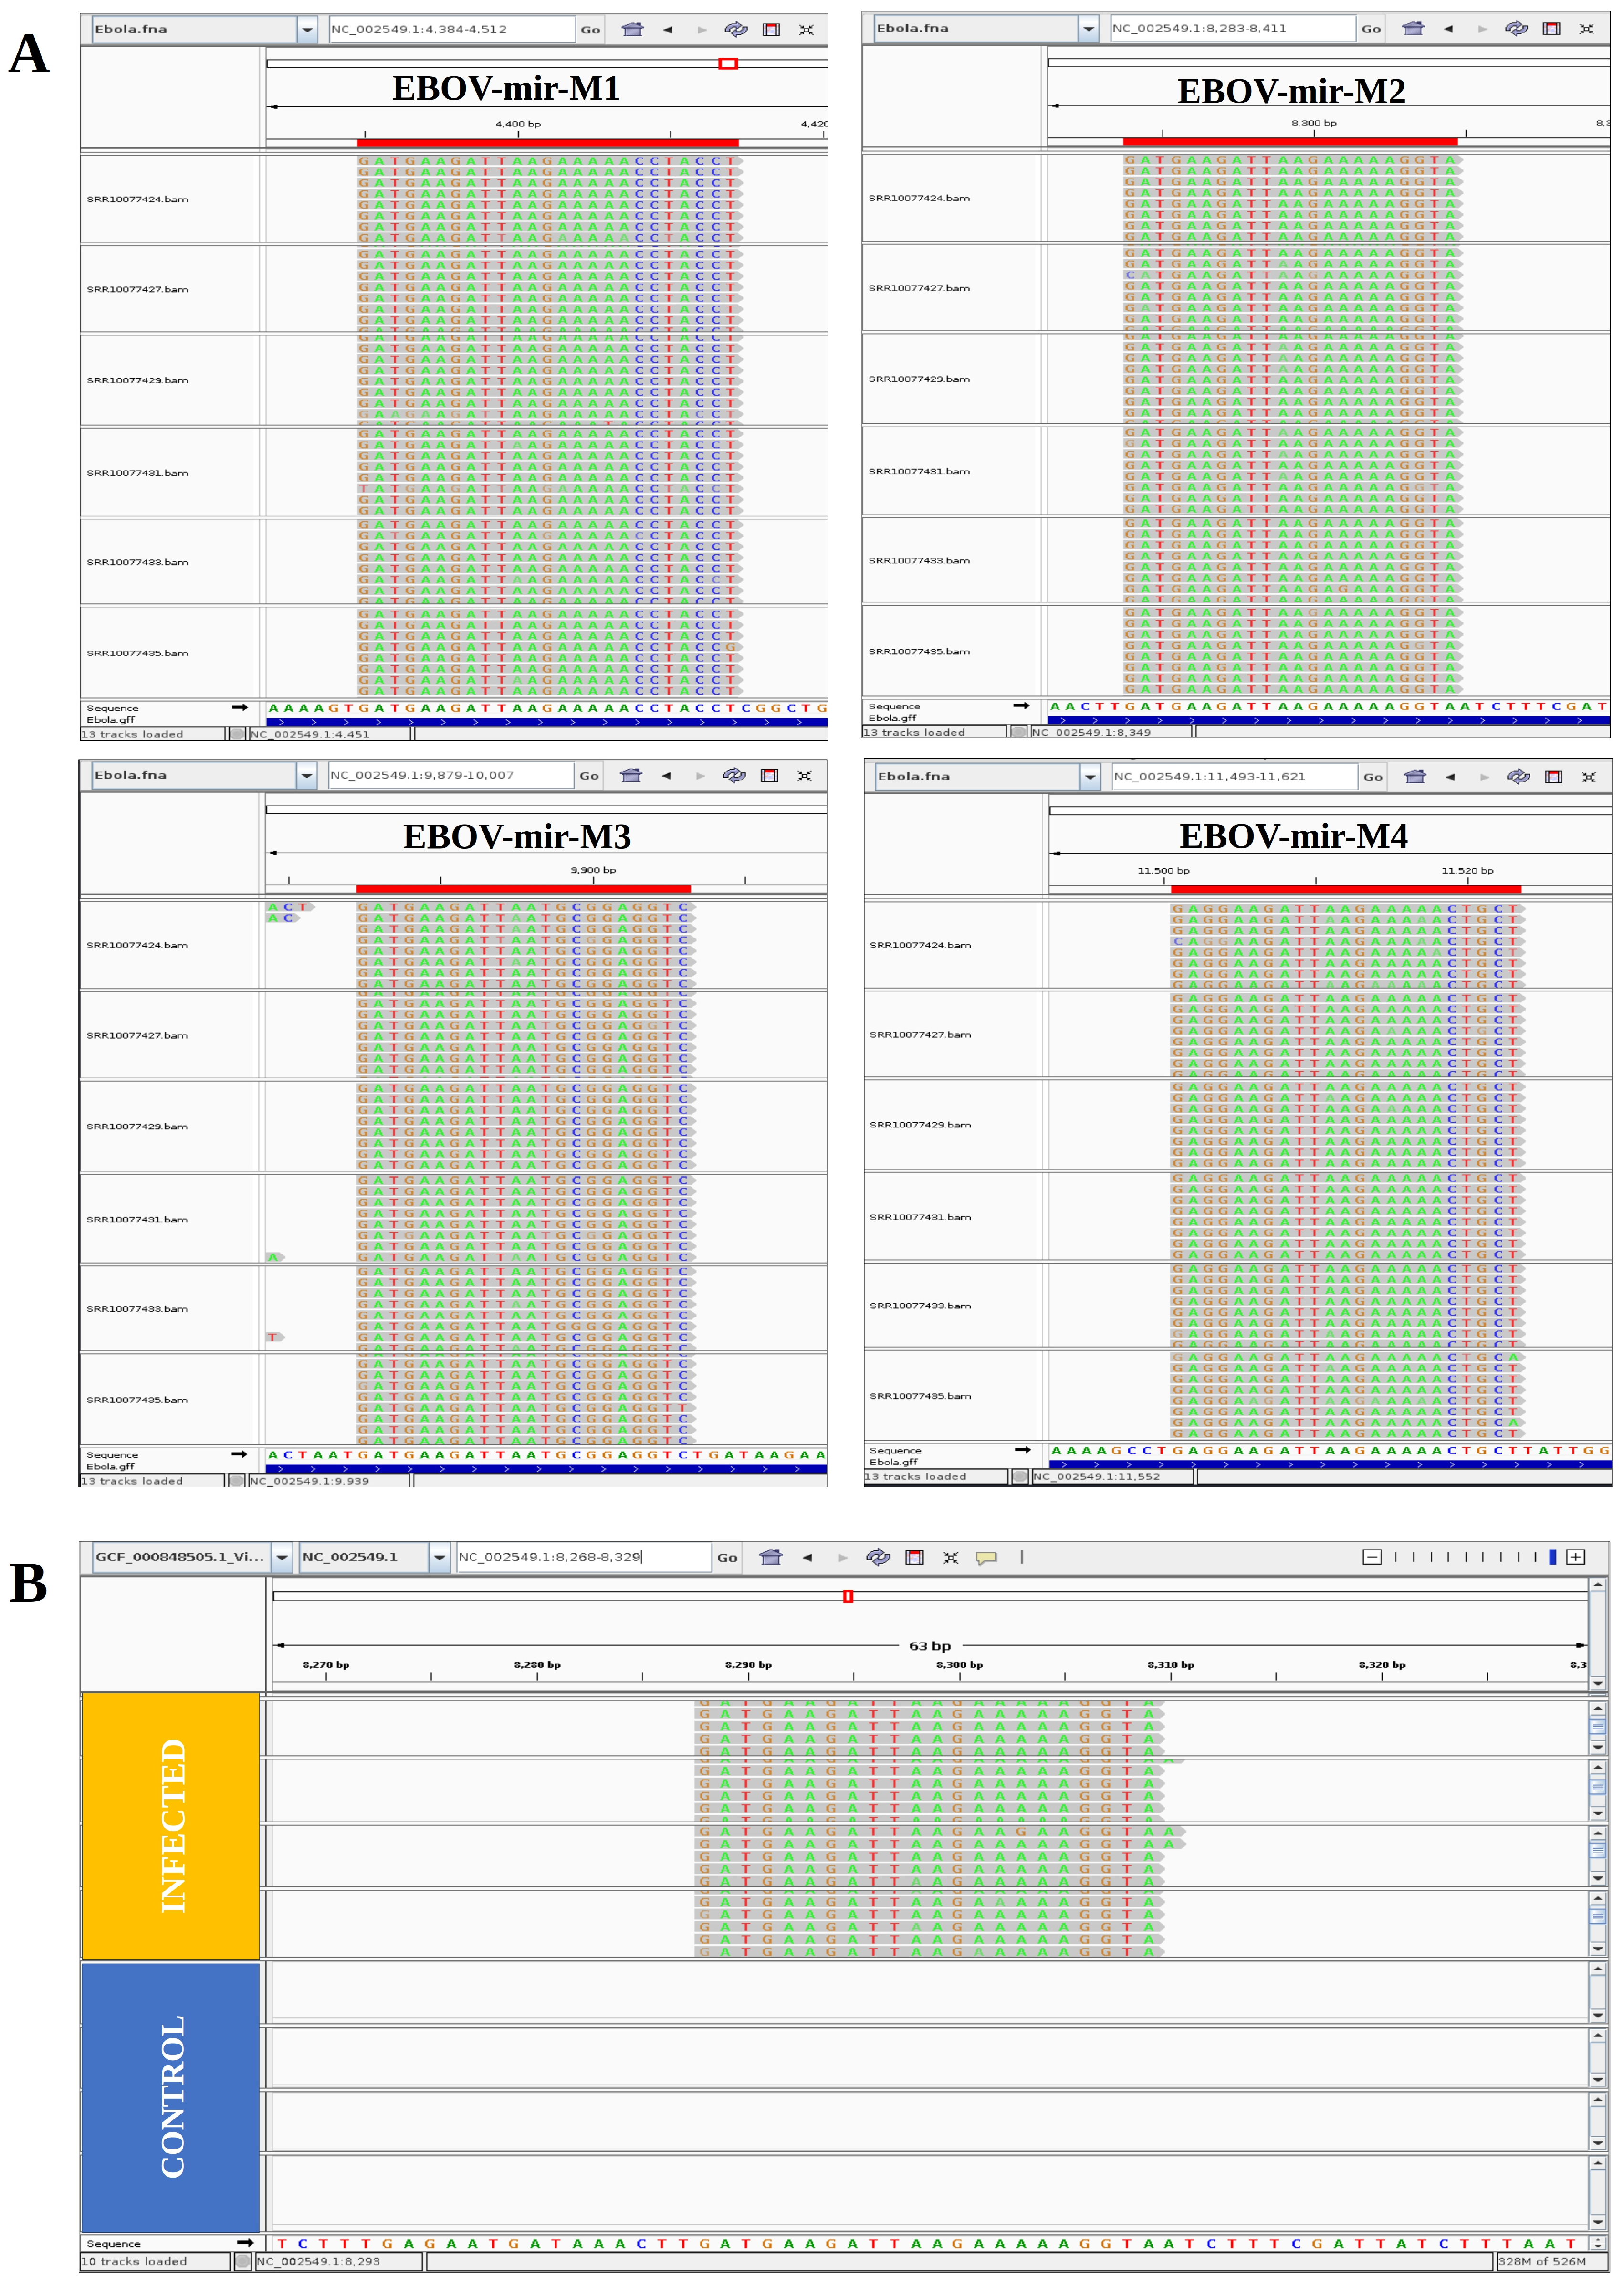Click Home icon in EBOV-mir-M1 window
The height and width of the screenshot is (2286, 1624).
(632, 29)
